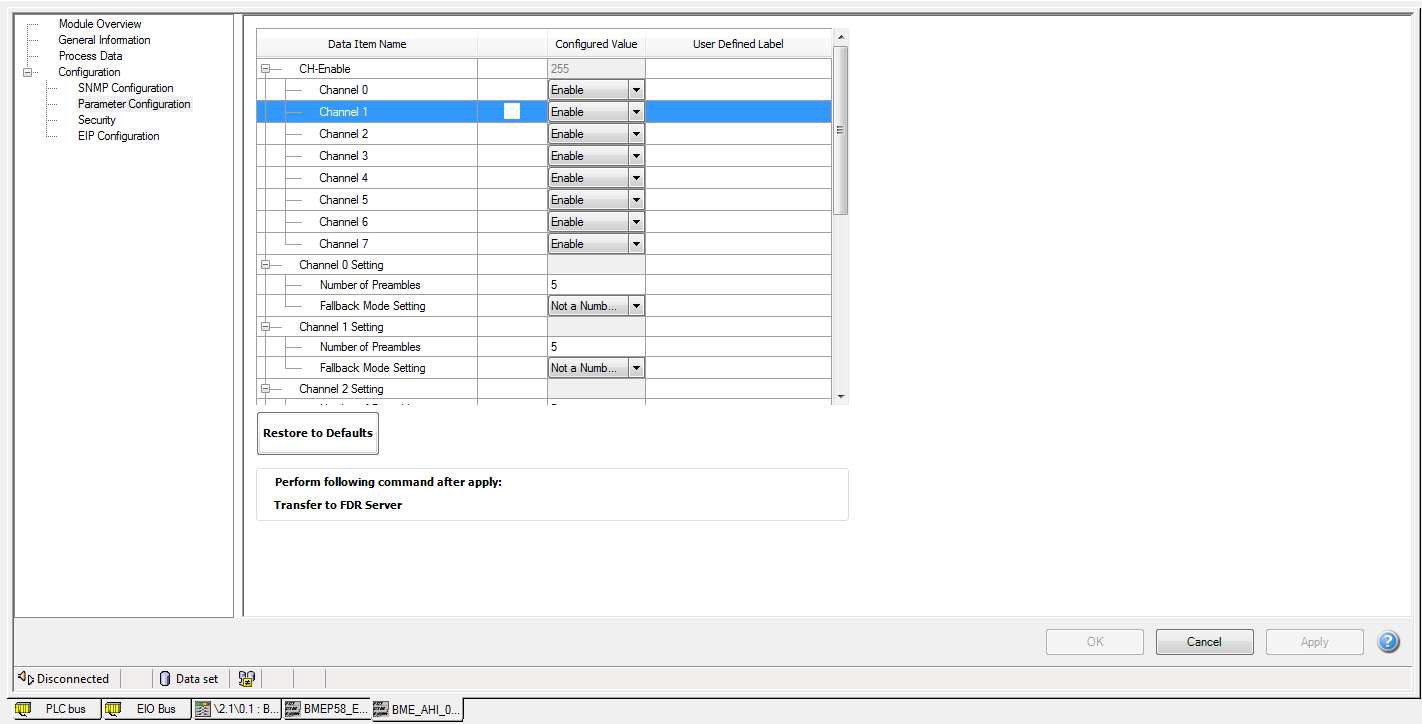Click the white marker box in Channel 1 row

[x=512, y=112]
